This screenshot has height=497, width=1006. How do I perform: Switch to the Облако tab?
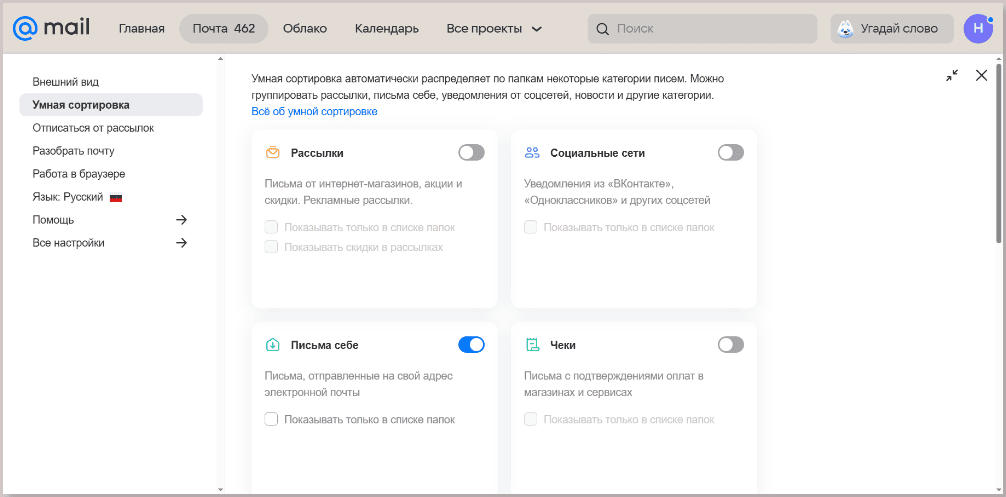pos(305,29)
